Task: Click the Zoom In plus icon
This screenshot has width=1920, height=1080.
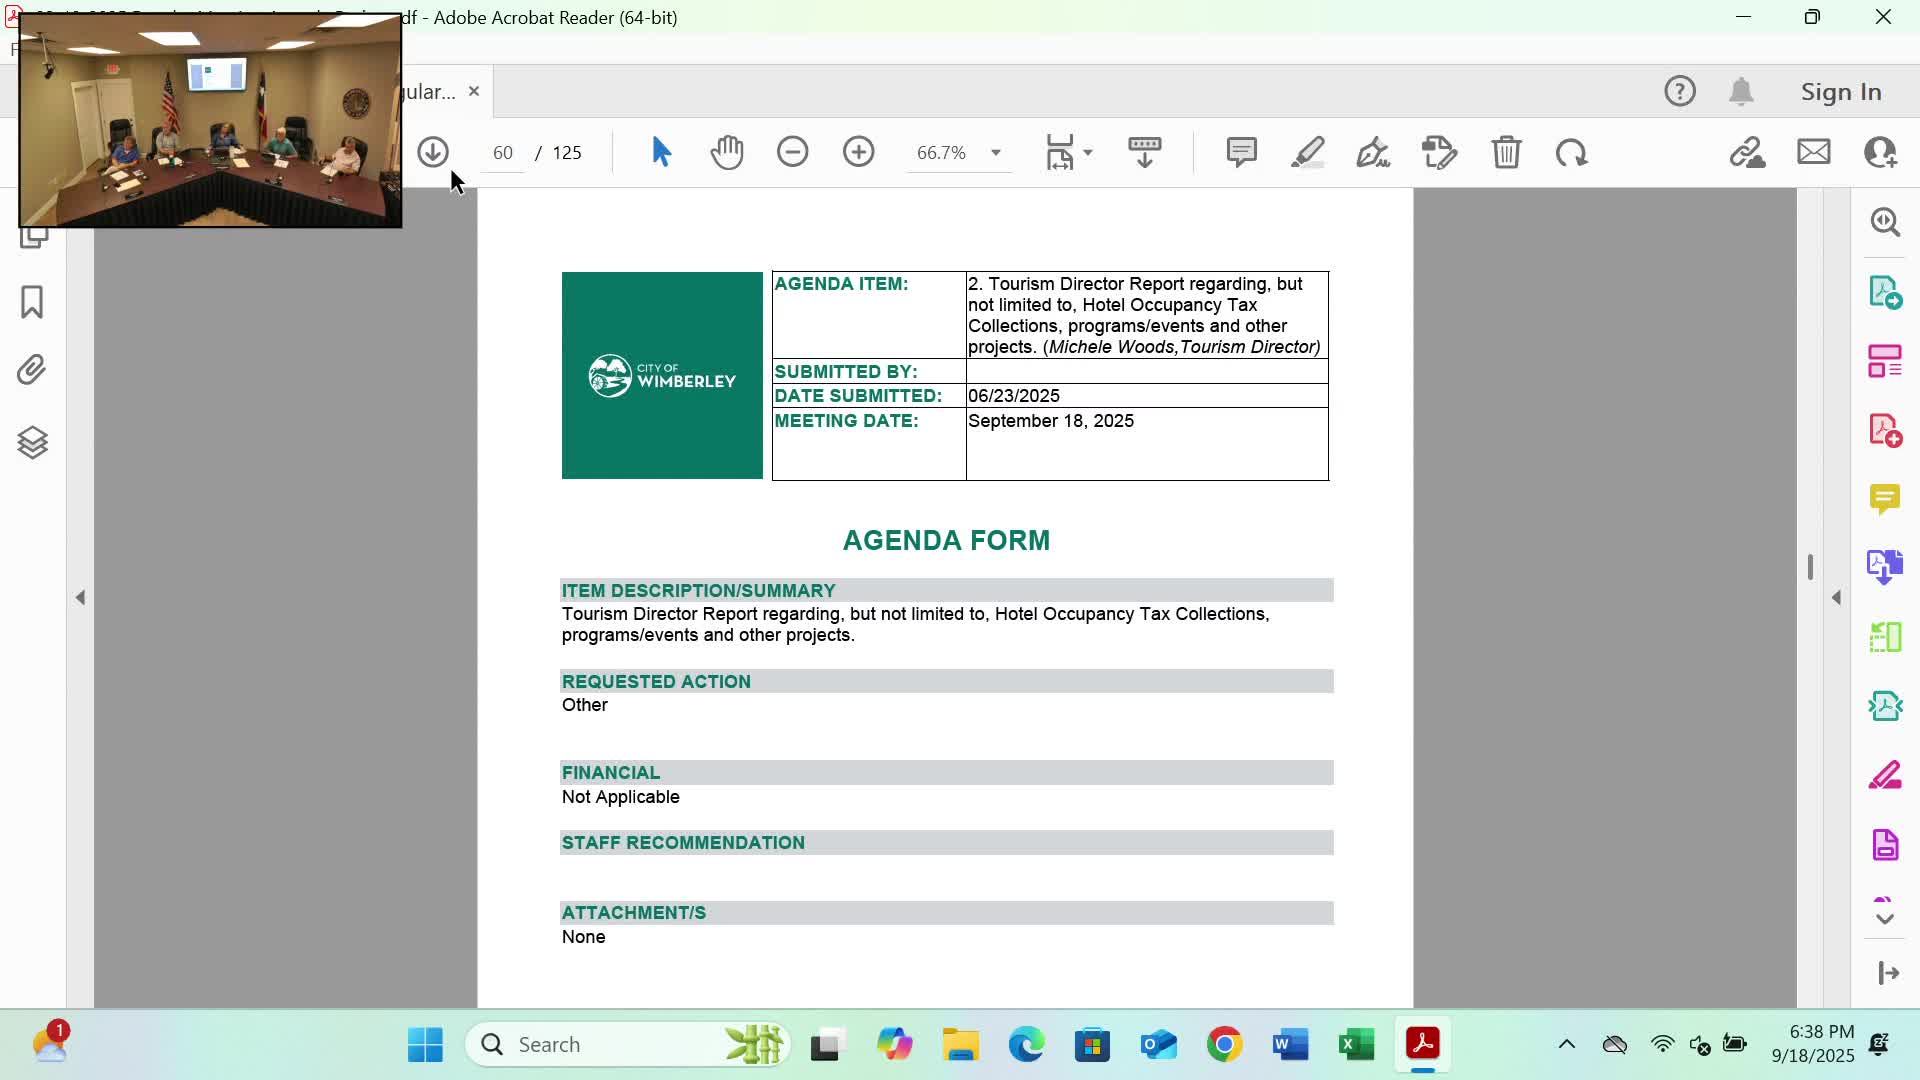Action: click(858, 152)
